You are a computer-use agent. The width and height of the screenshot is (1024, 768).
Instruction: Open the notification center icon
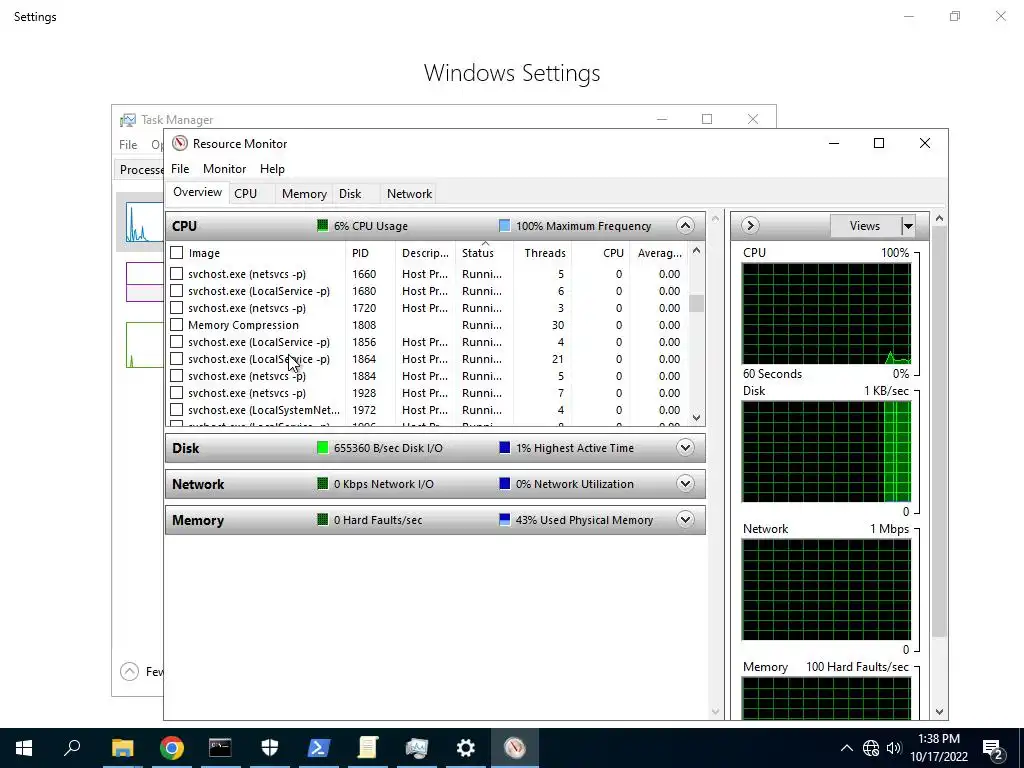pyautogui.click(x=993, y=749)
